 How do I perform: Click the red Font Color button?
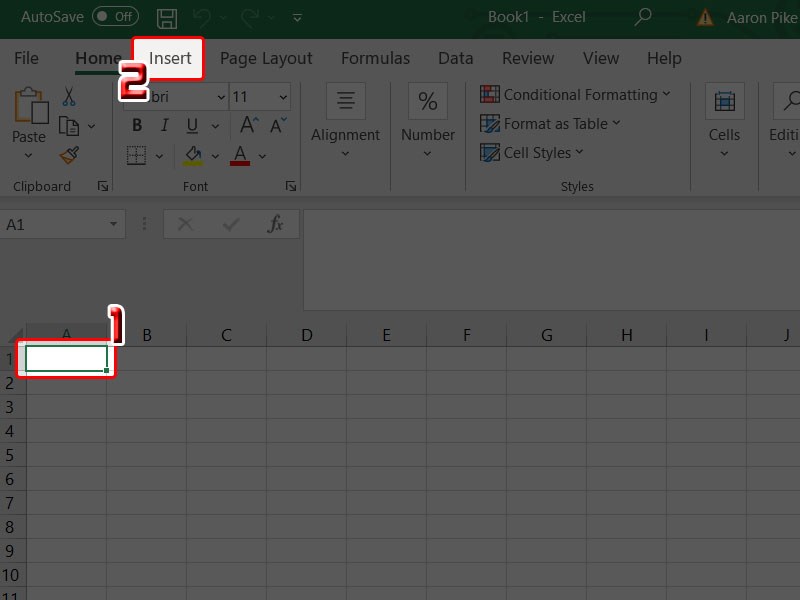240,155
